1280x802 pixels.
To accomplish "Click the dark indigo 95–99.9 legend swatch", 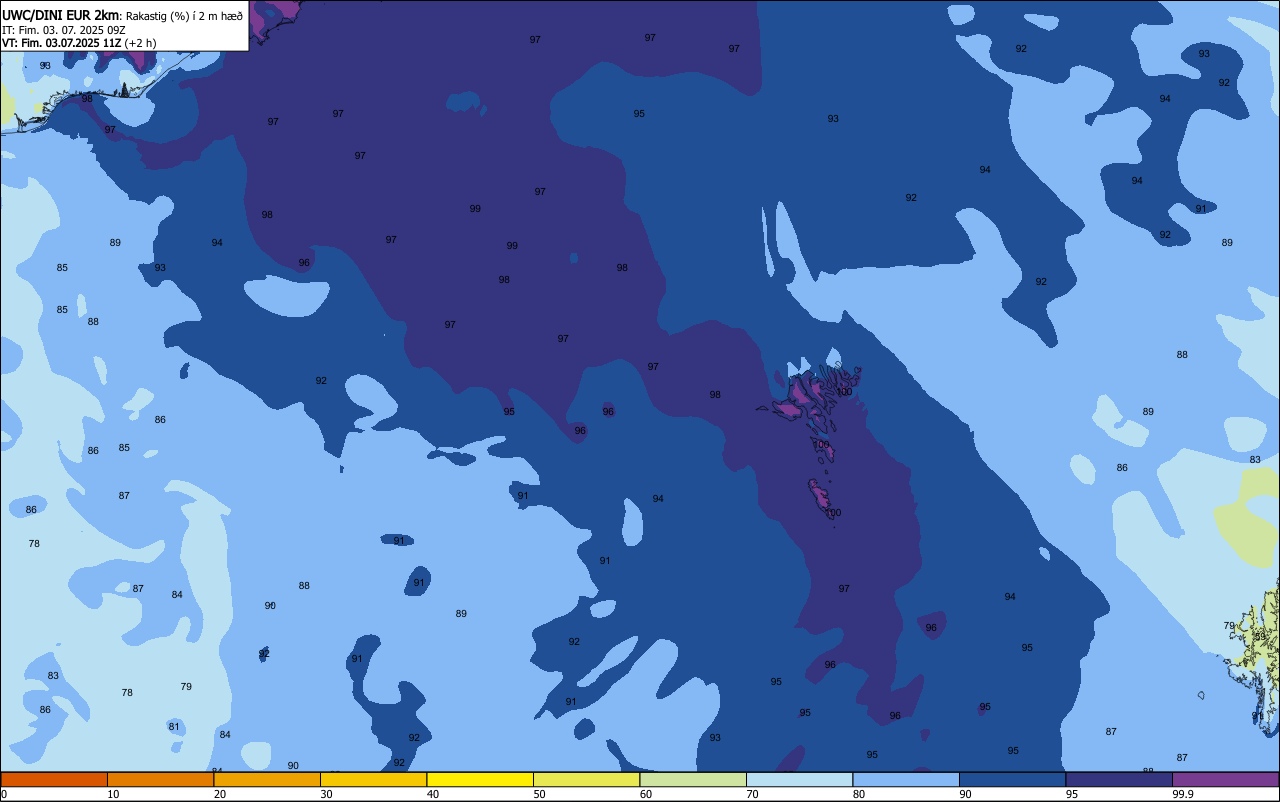I will pyautogui.click(x=1119, y=779).
